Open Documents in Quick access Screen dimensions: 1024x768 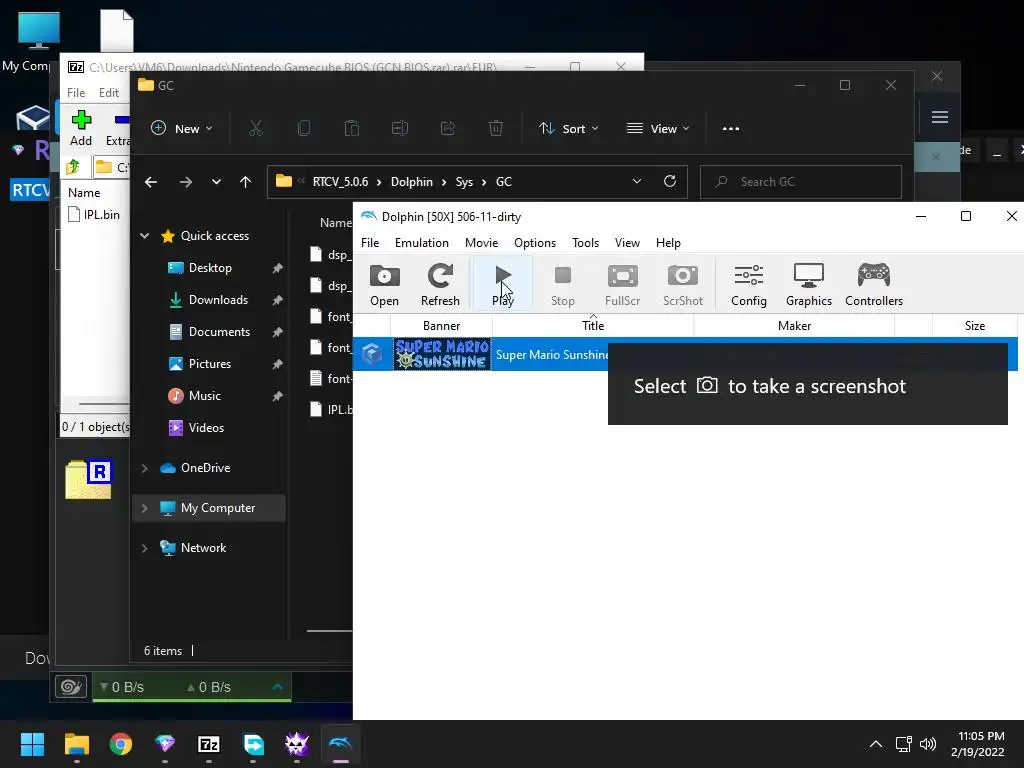tap(219, 332)
